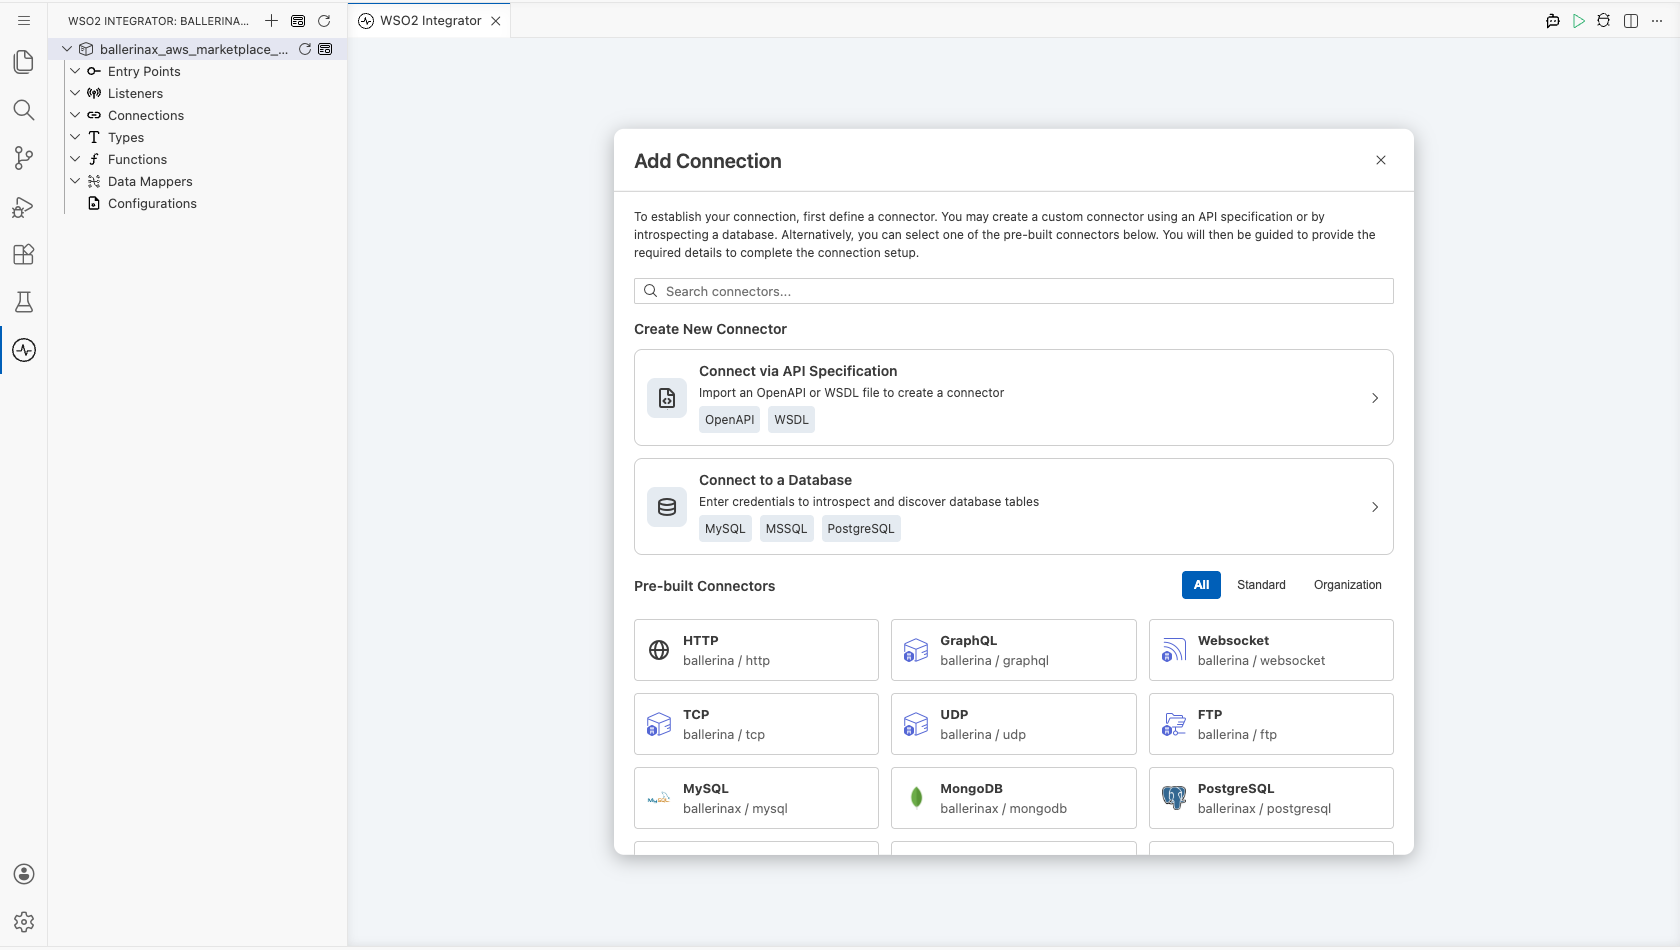This screenshot has height=950, width=1680.
Task: Open the Extensions view
Action: [x=24, y=254]
